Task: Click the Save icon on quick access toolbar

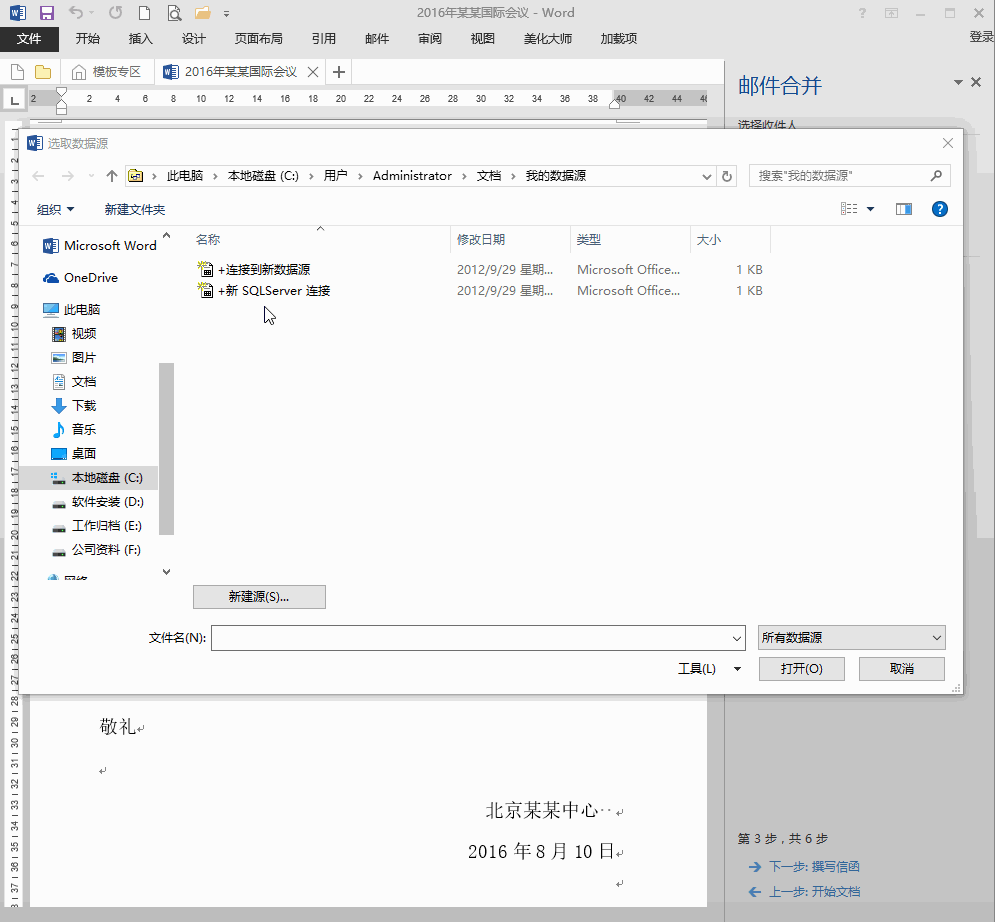Action: tap(47, 12)
